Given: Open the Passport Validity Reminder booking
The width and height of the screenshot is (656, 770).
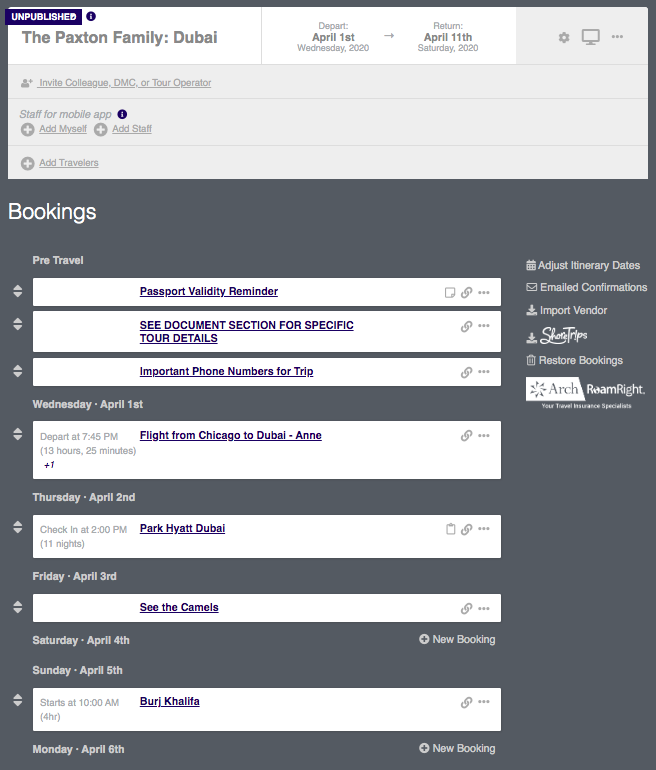Looking at the screenshot, I should coord(209,291).
